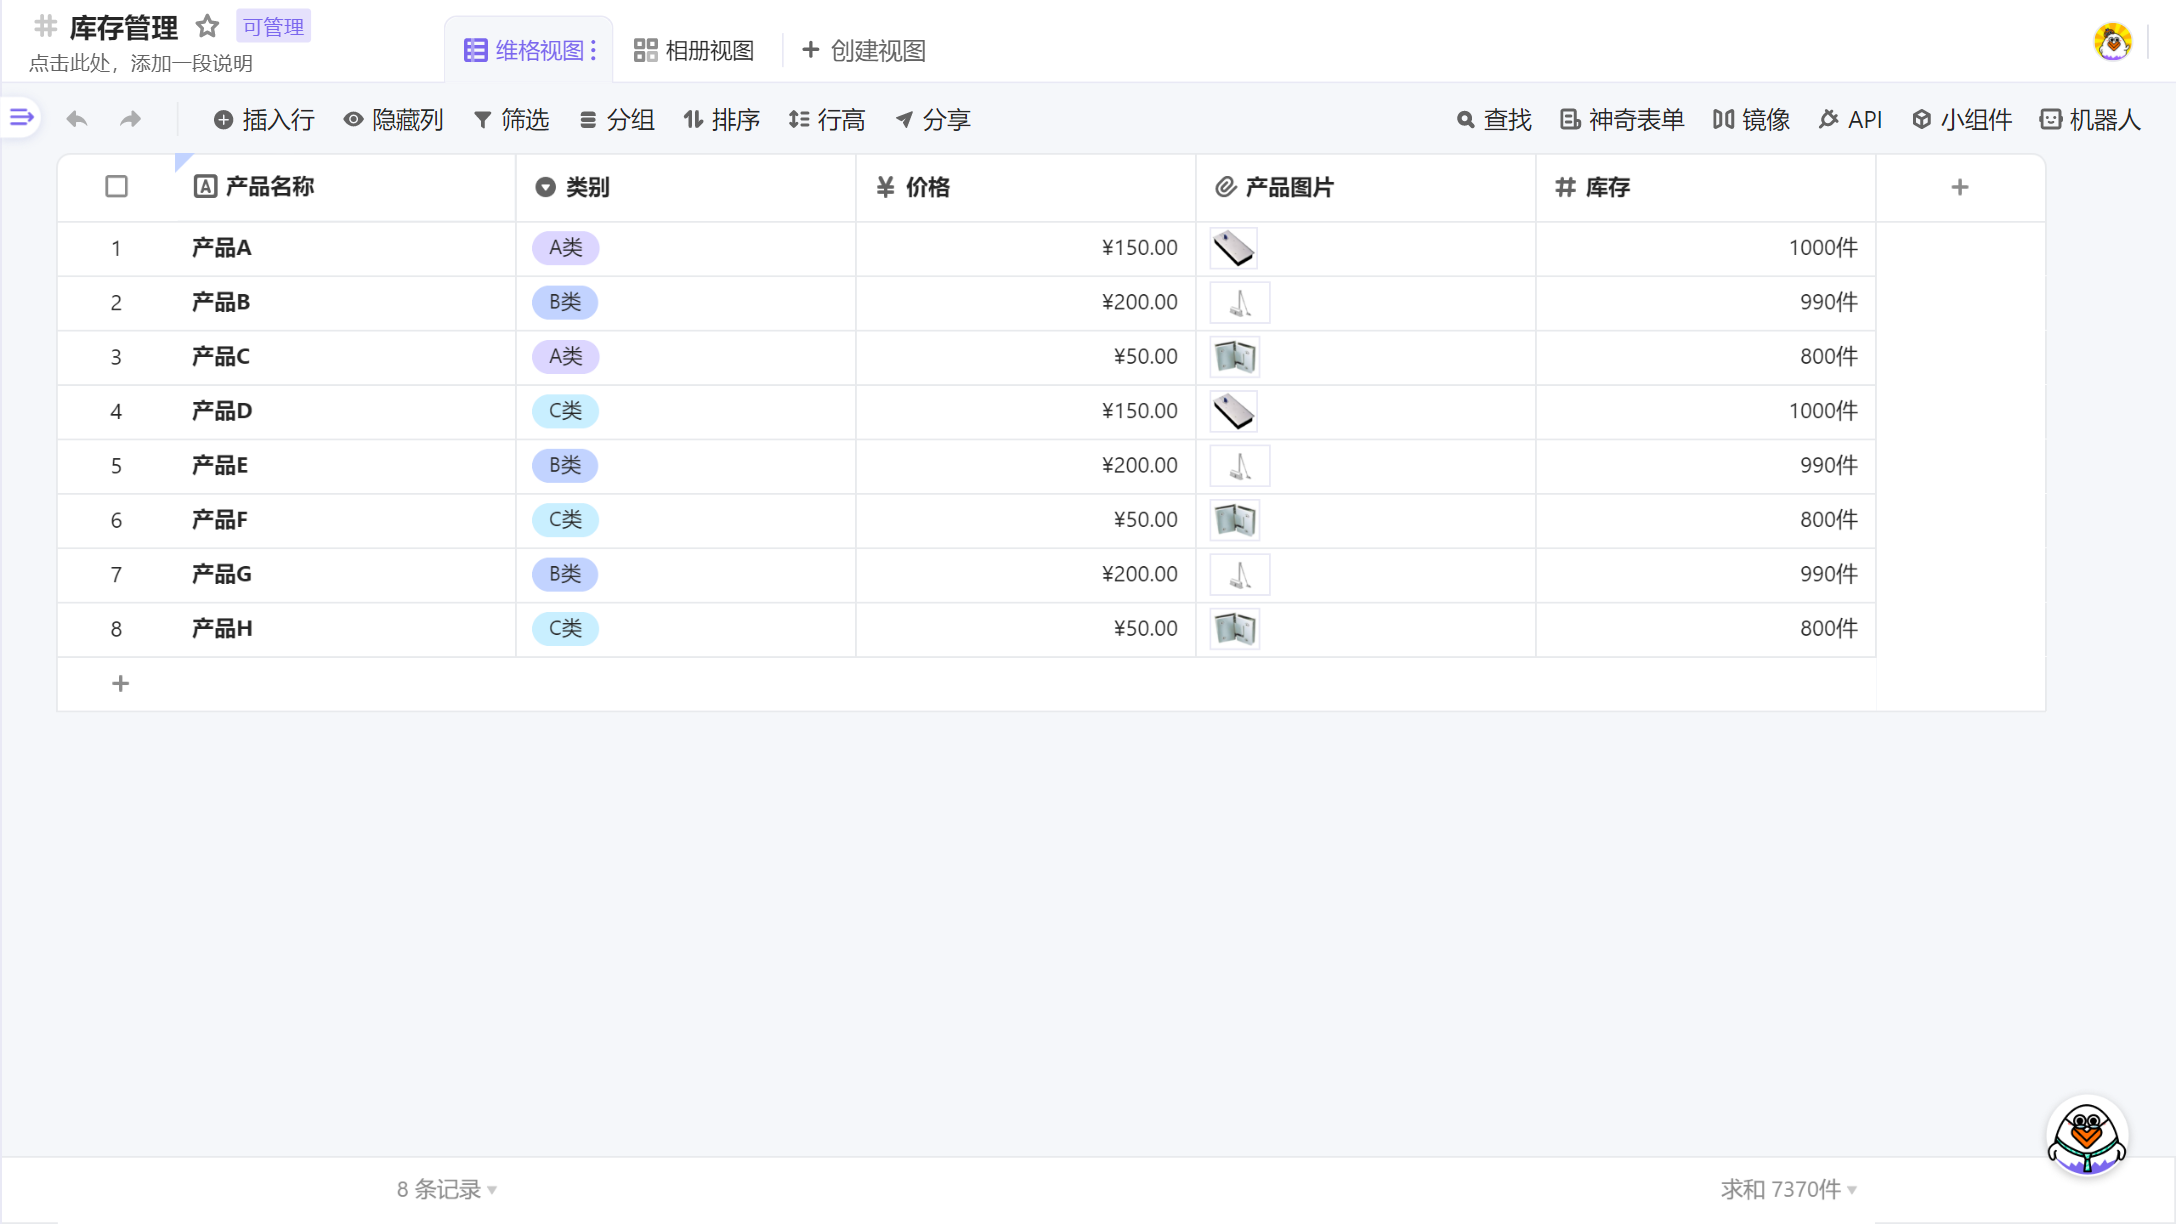The image size is (2176, 1224).
Task: Click 创建视图 to create a new view
Action: (862, 49)
